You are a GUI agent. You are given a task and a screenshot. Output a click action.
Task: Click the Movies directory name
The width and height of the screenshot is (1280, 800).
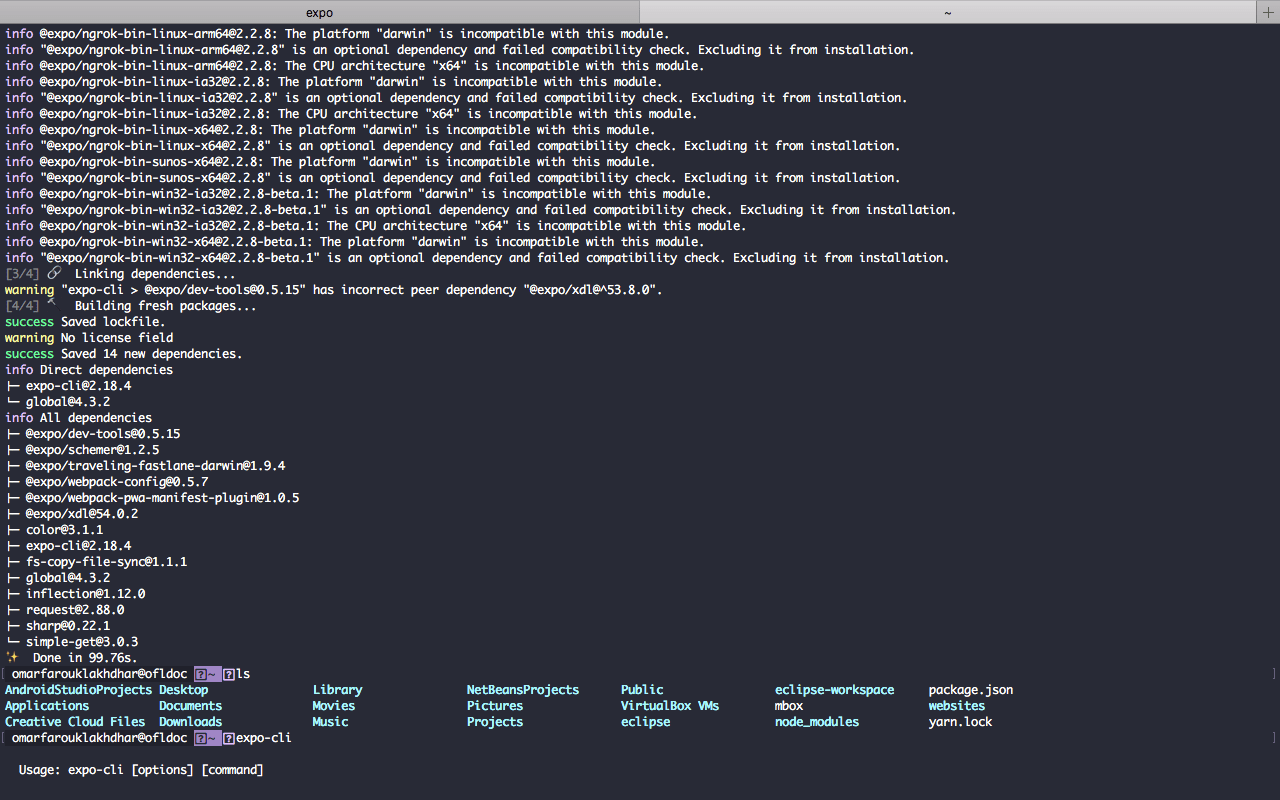(334, 706)
